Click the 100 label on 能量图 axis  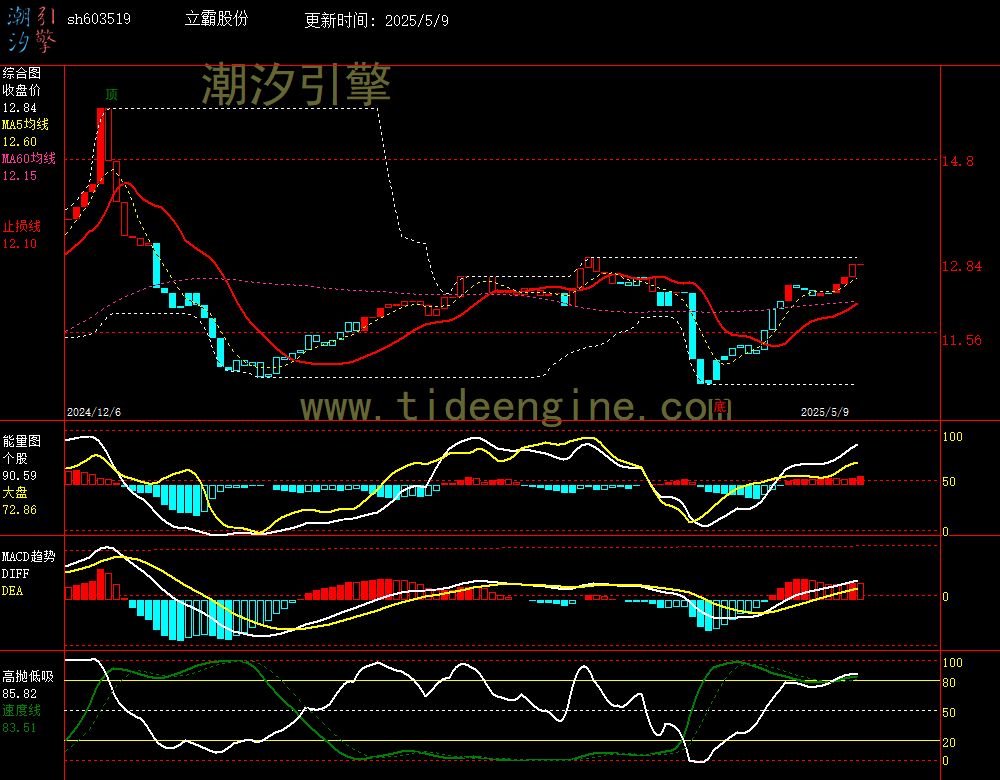tap(952, 437)
